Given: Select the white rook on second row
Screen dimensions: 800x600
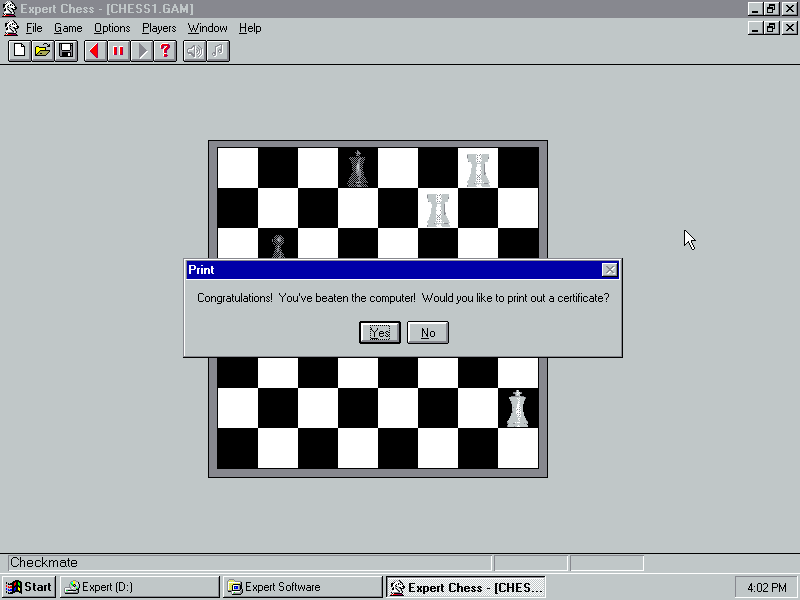Looking at the screenshot, I should click(x=438, y=210).
